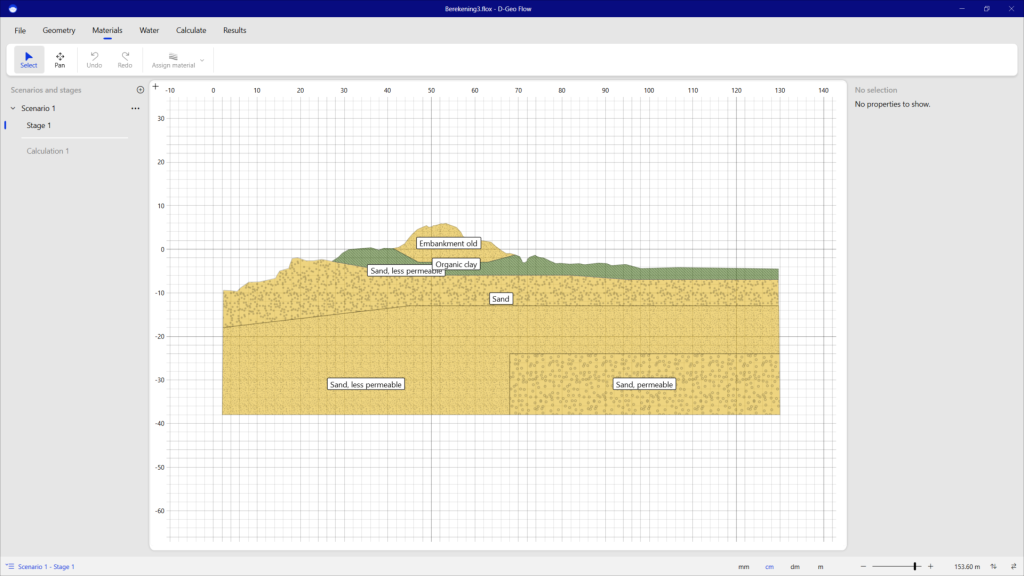Set units to m
The width and height of the screenshot is (1024, 576).
(821, 567)
